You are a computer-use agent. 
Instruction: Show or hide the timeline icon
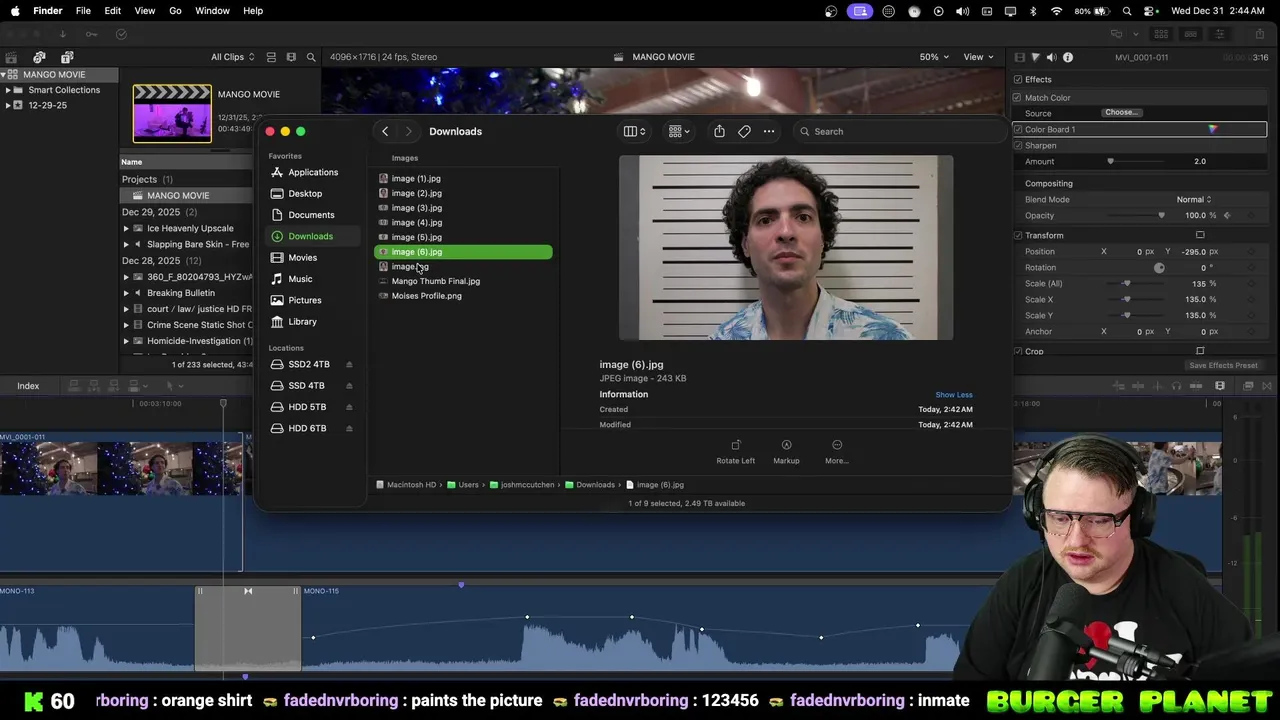(x=1190, y=34)
